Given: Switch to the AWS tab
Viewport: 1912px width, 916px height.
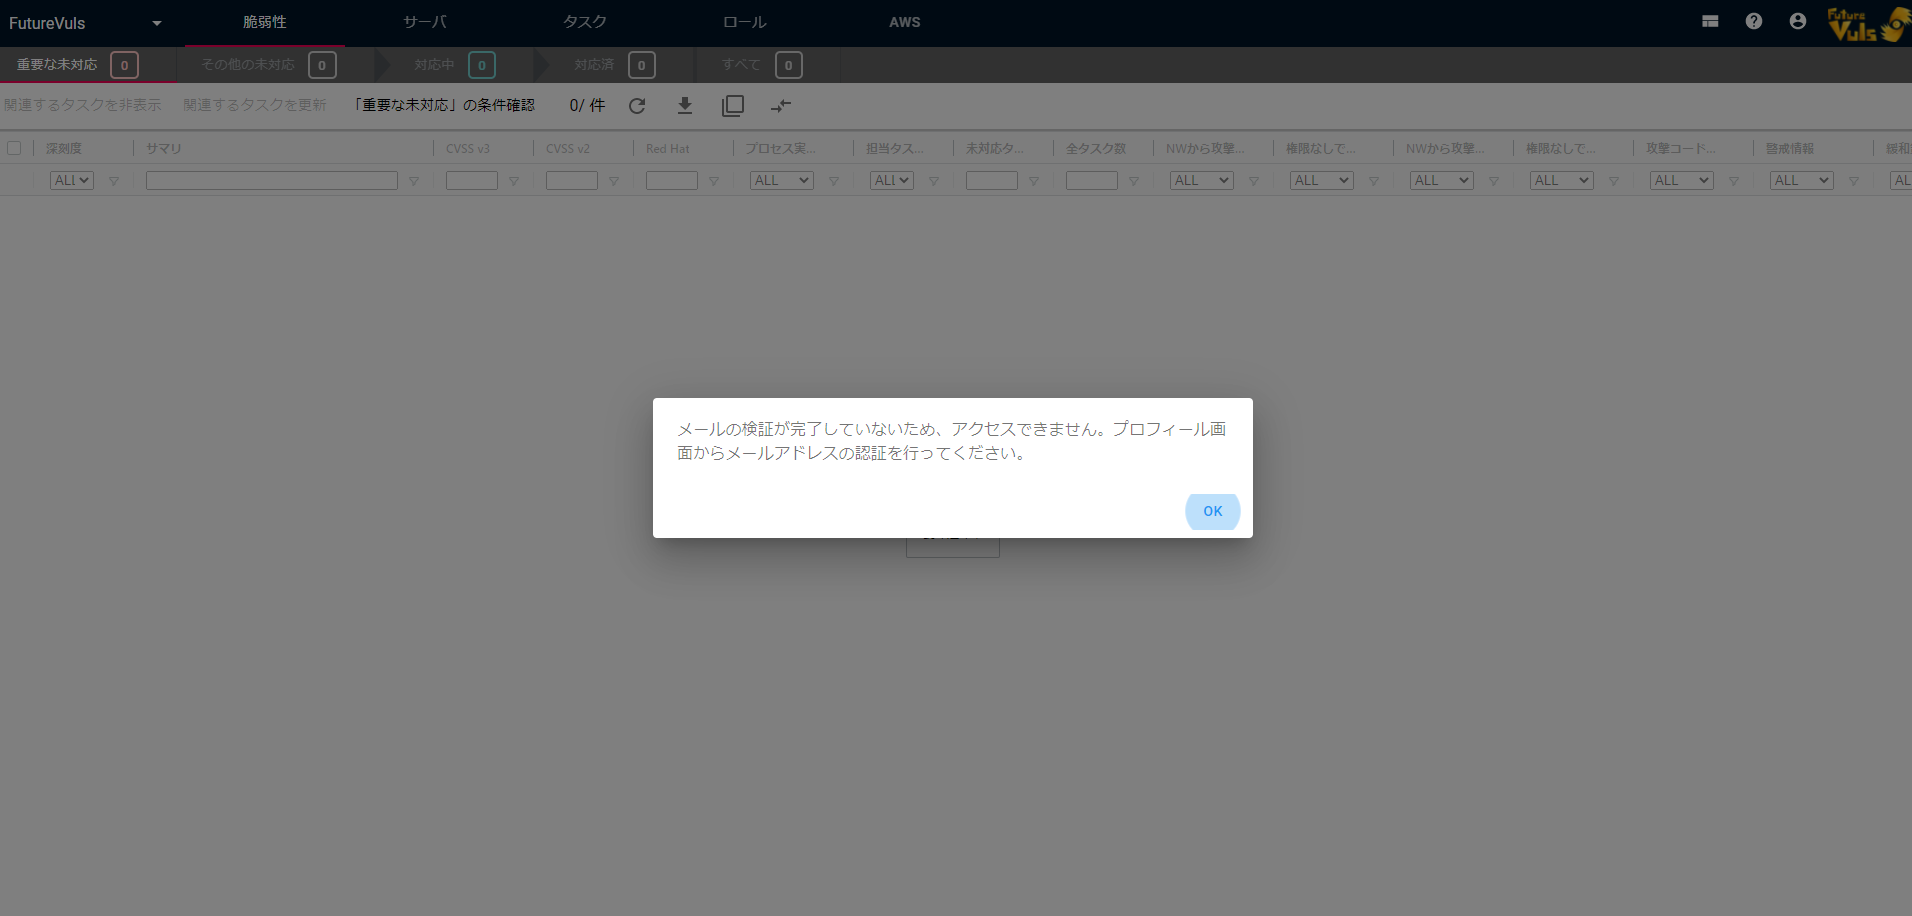Looking at the screenshot, I should [x=905, y=22].
